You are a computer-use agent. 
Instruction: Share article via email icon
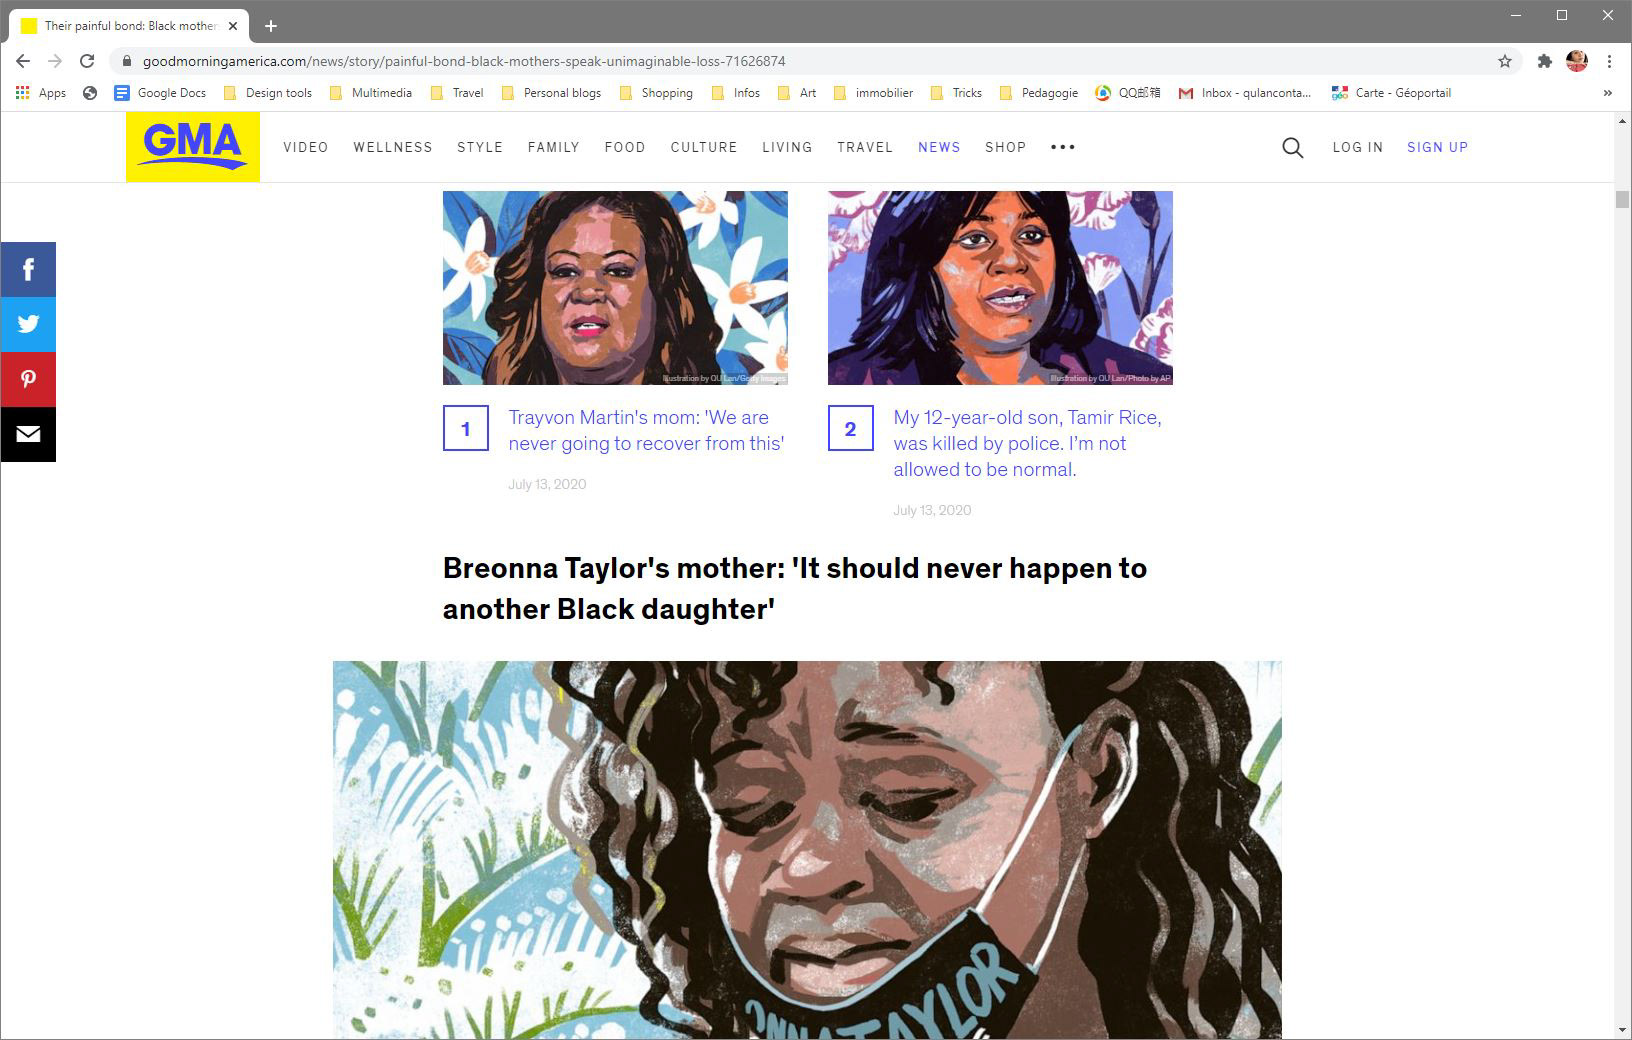click(x=28, y=434)
